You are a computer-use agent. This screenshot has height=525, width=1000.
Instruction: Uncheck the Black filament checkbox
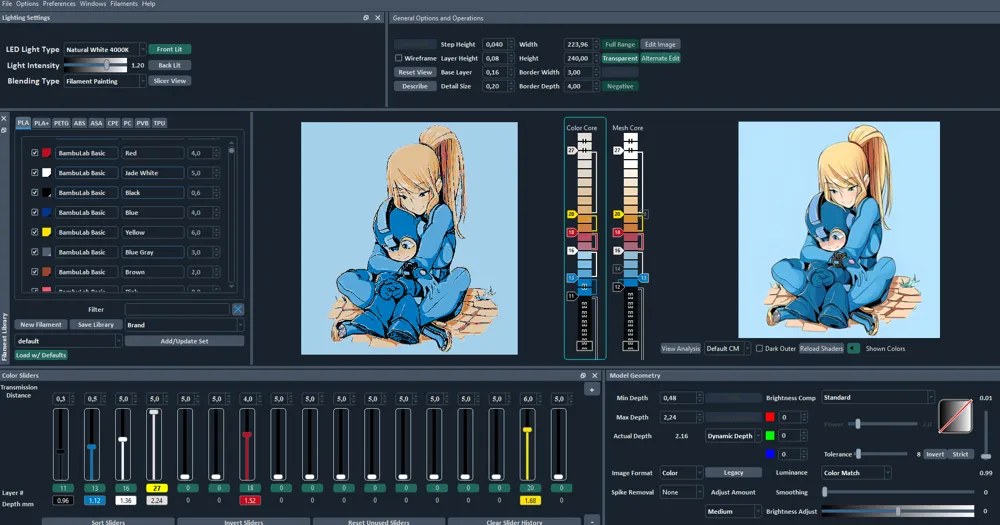point(35,193)
